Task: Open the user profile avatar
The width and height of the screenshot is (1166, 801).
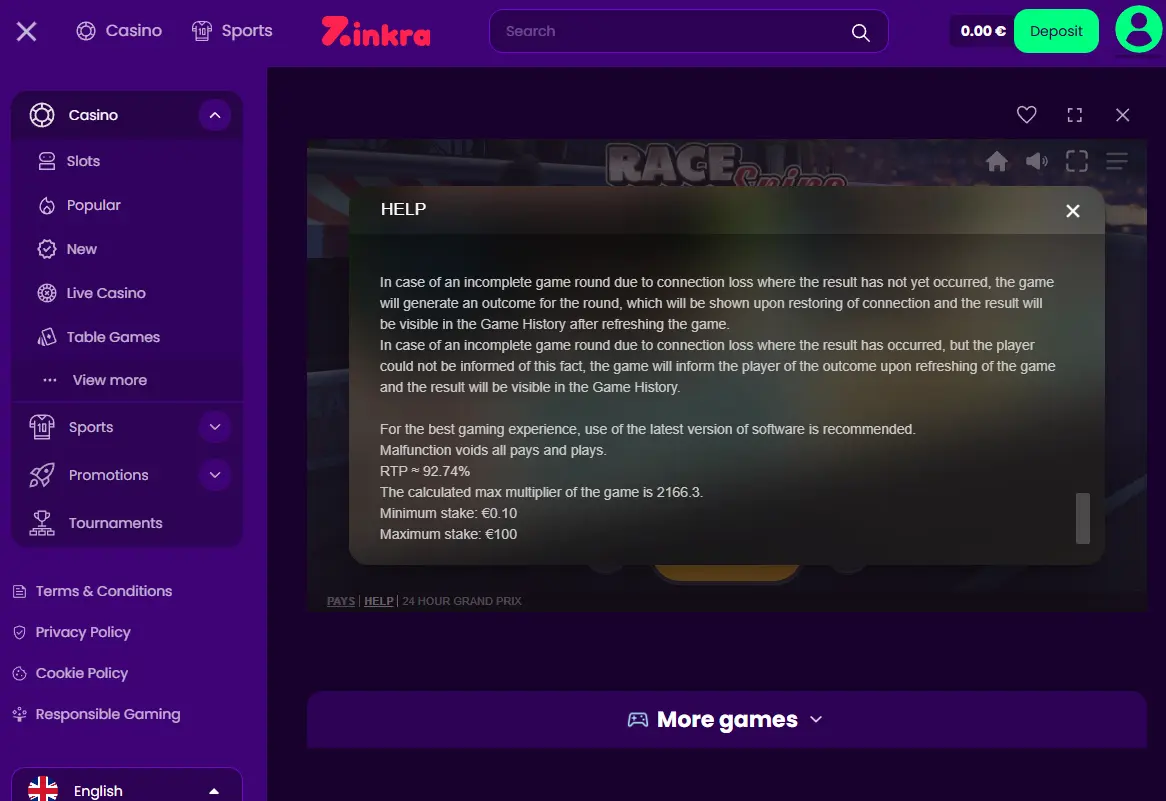Action: click(x=1138, y=30)
